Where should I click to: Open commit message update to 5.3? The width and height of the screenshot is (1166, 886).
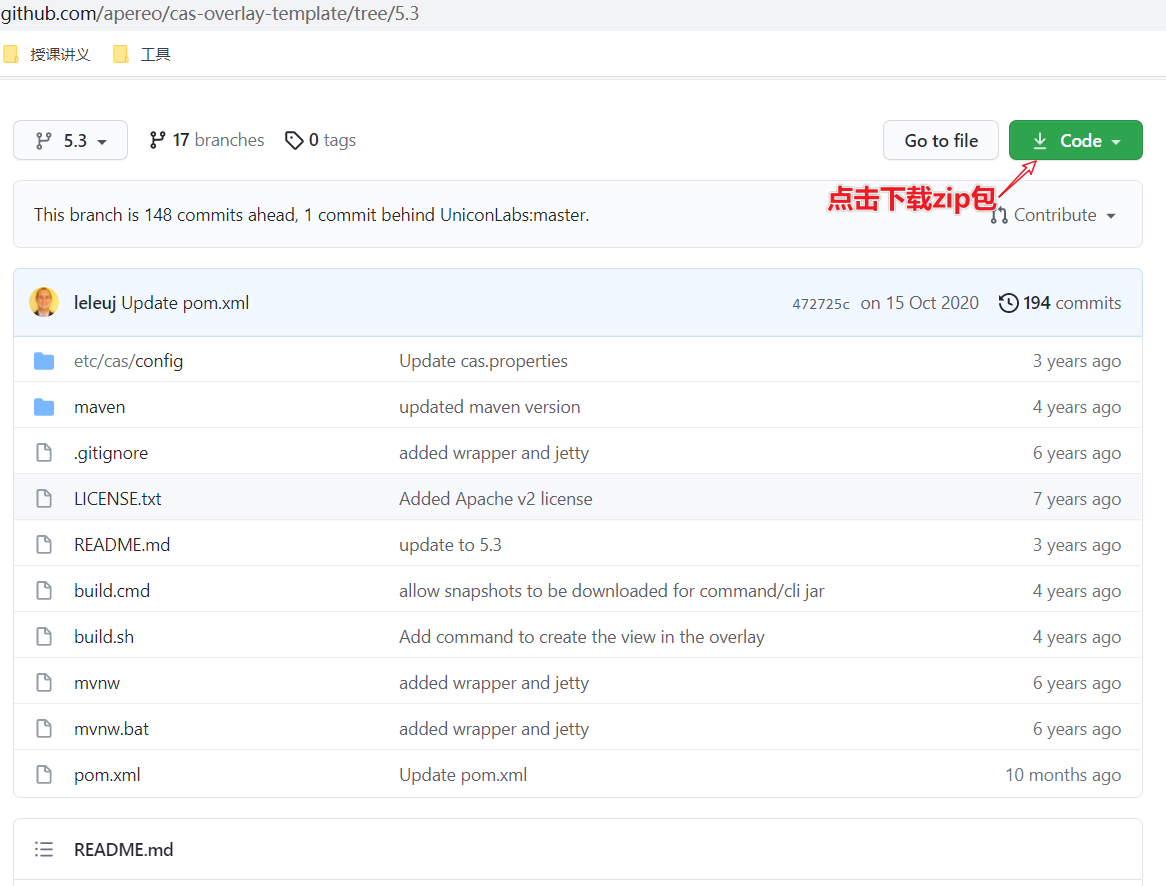[x=450, y=545]
